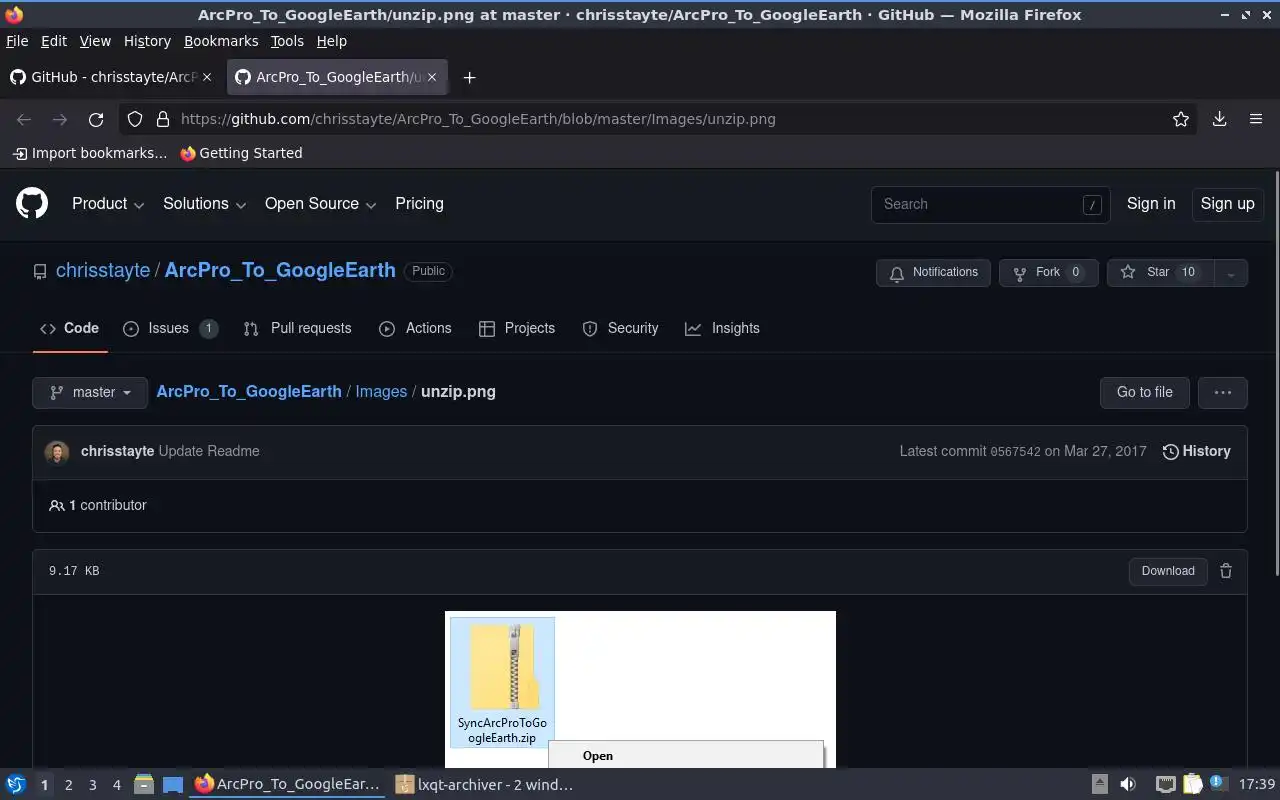Viewport: 1280px width, 800px height.
Task: Open the Firefox hamburger application menu
Action: click(x=1256, y=119)
